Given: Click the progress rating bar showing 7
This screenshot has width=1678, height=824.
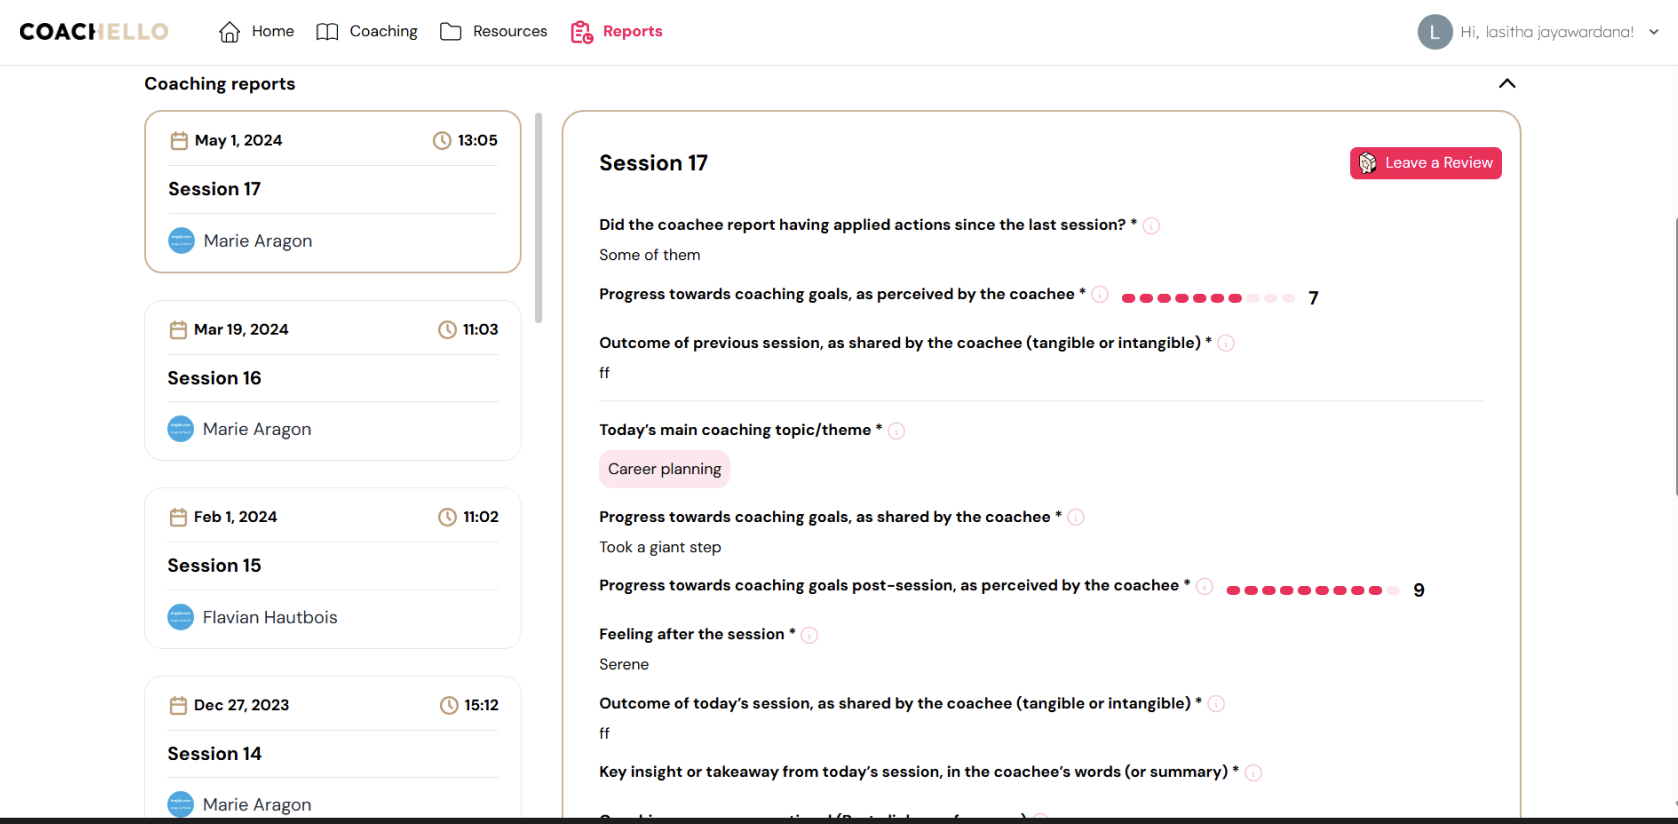Looking at the screenshot, I should [x=1207, y=298].
